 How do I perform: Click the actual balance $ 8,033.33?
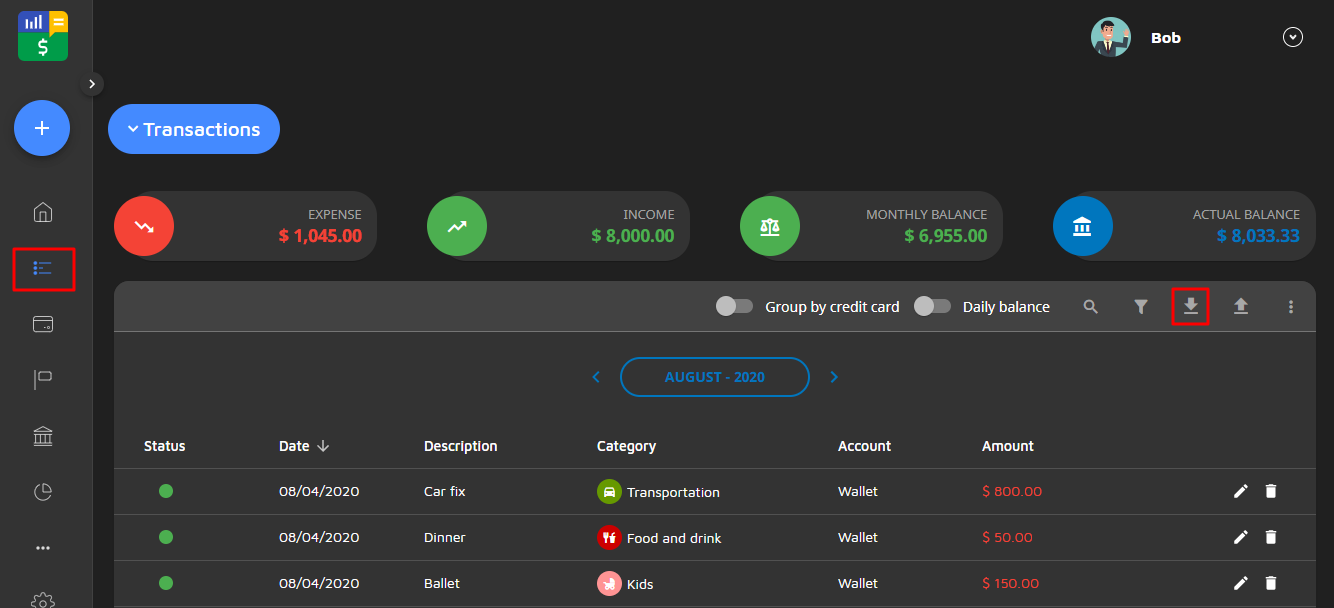click(x=1259, y=236)
